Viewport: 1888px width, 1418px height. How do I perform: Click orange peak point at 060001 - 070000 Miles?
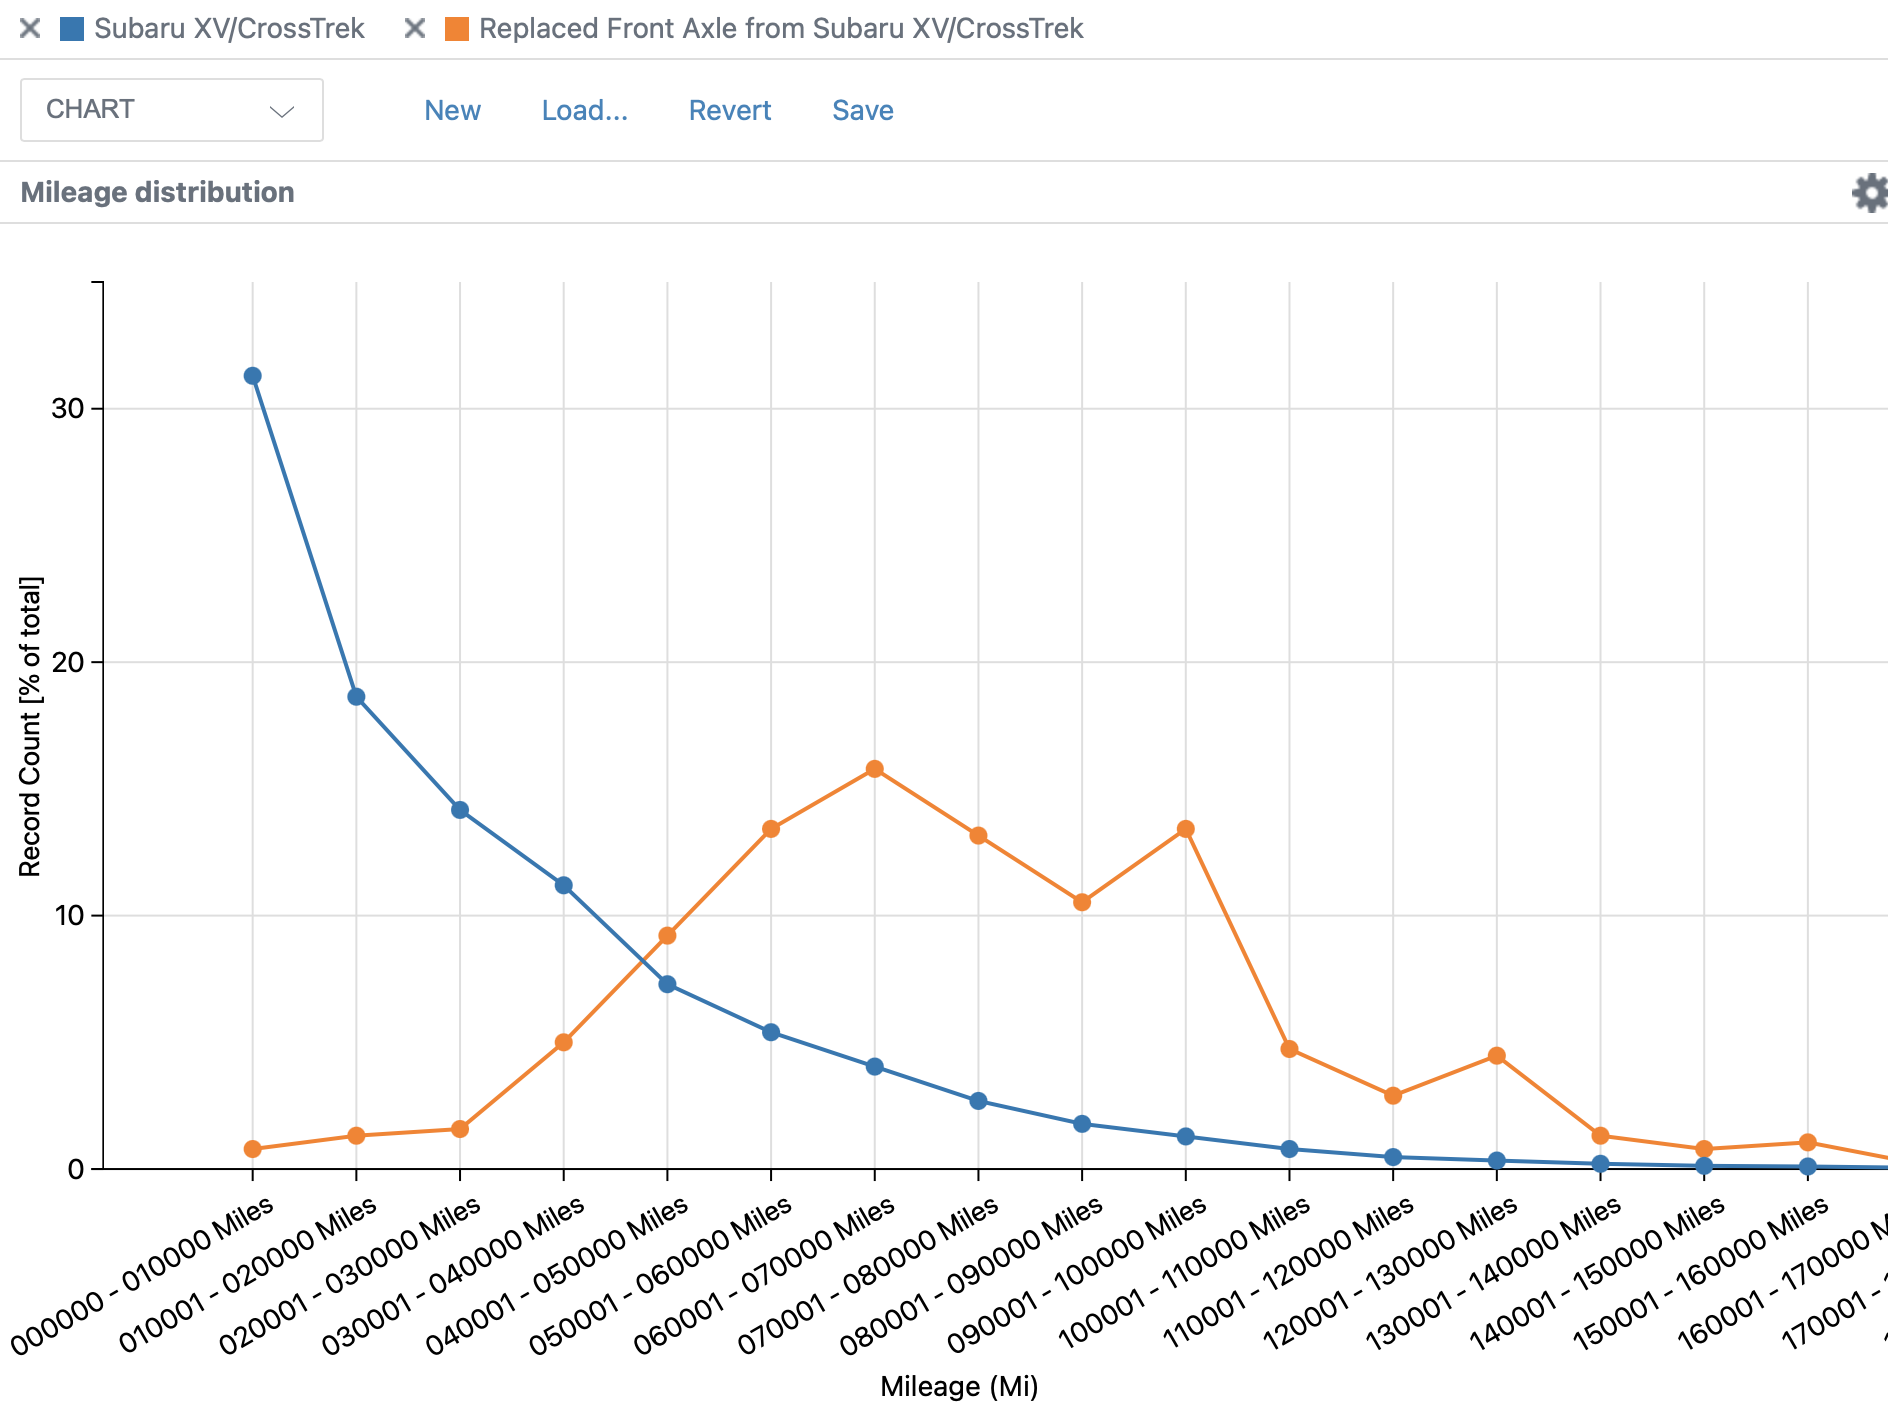(x=875, y=769)
